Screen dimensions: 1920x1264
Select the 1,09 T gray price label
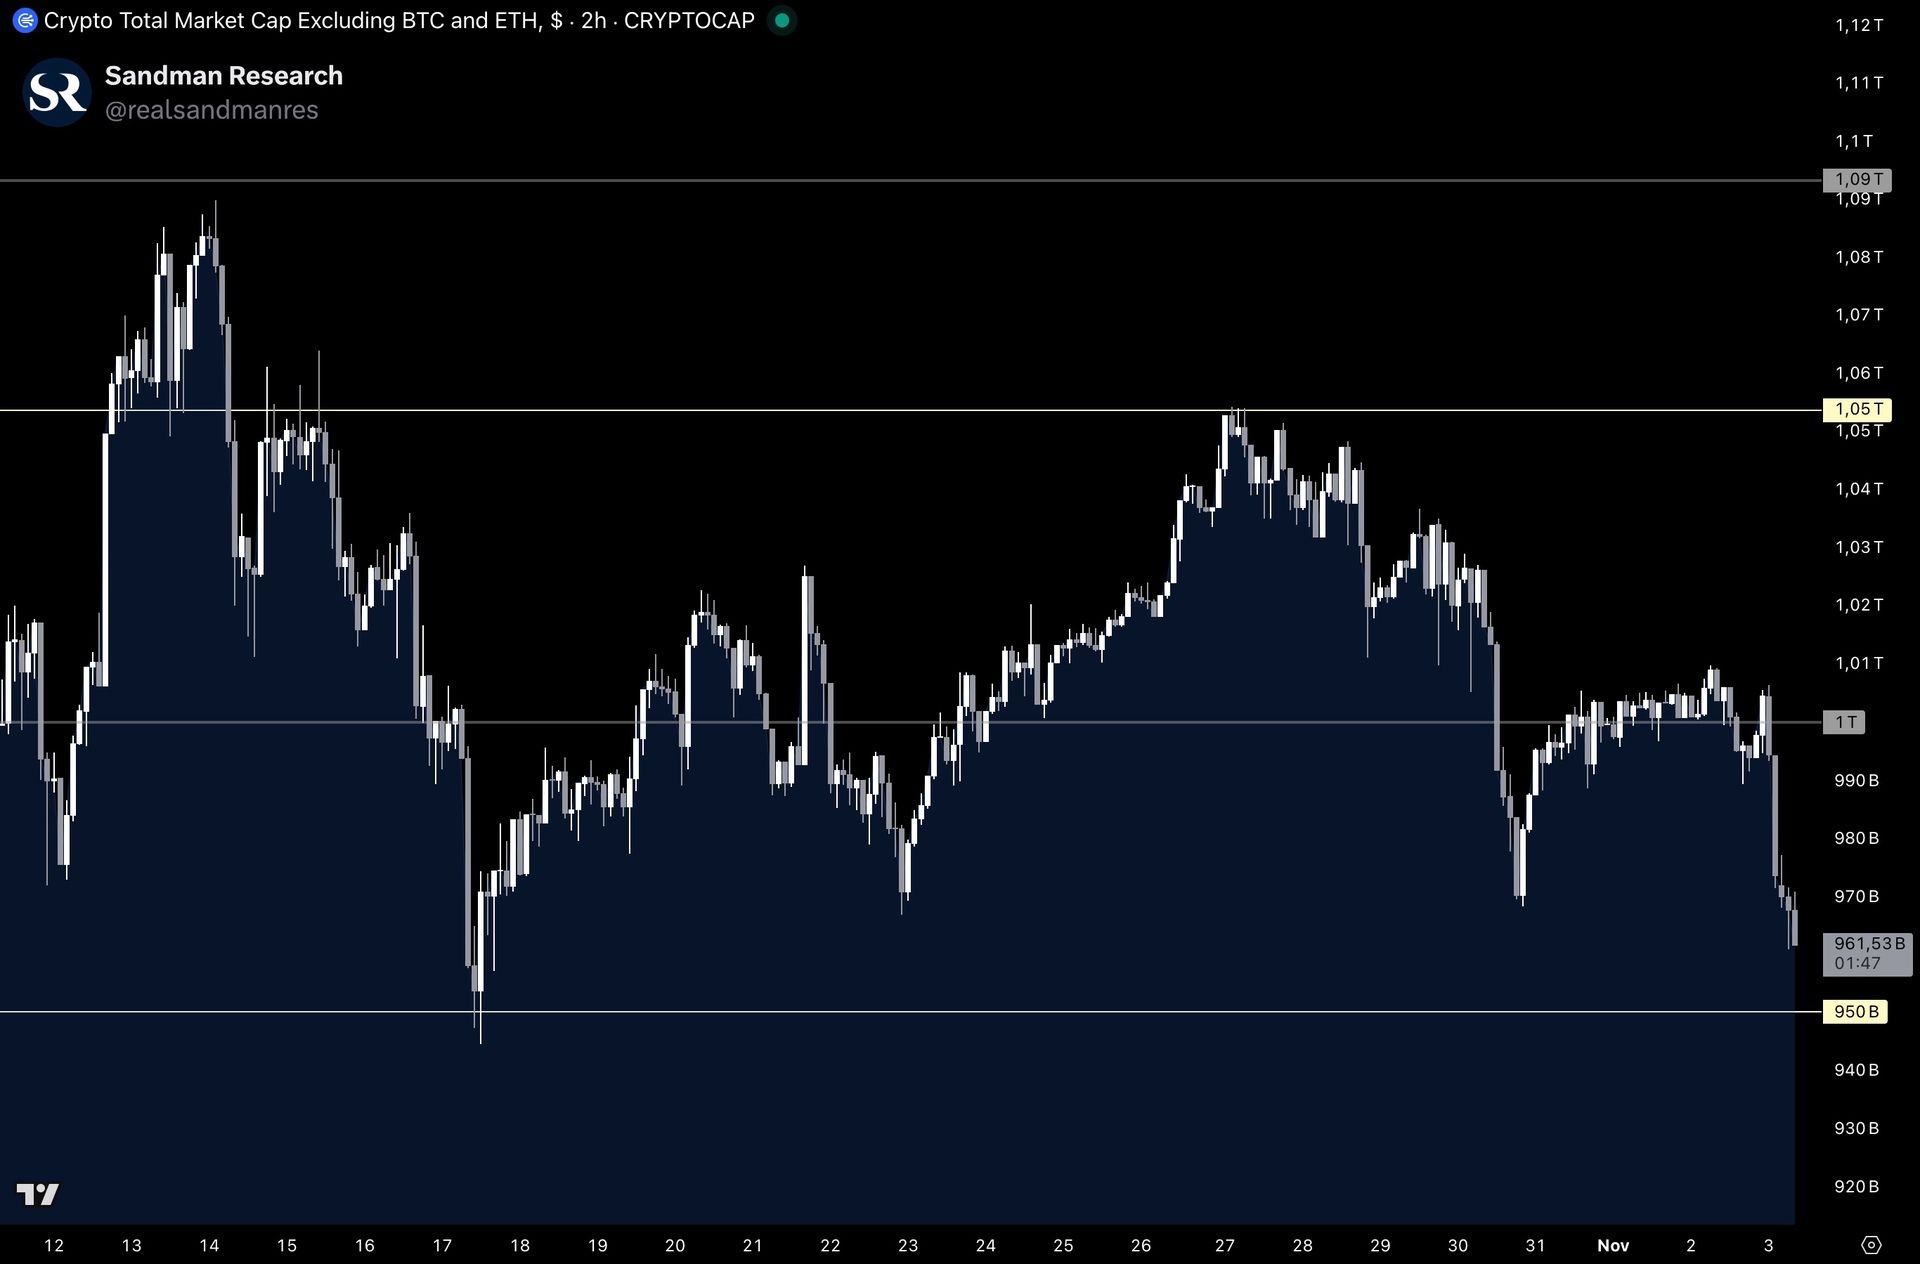coord(1857,179)
